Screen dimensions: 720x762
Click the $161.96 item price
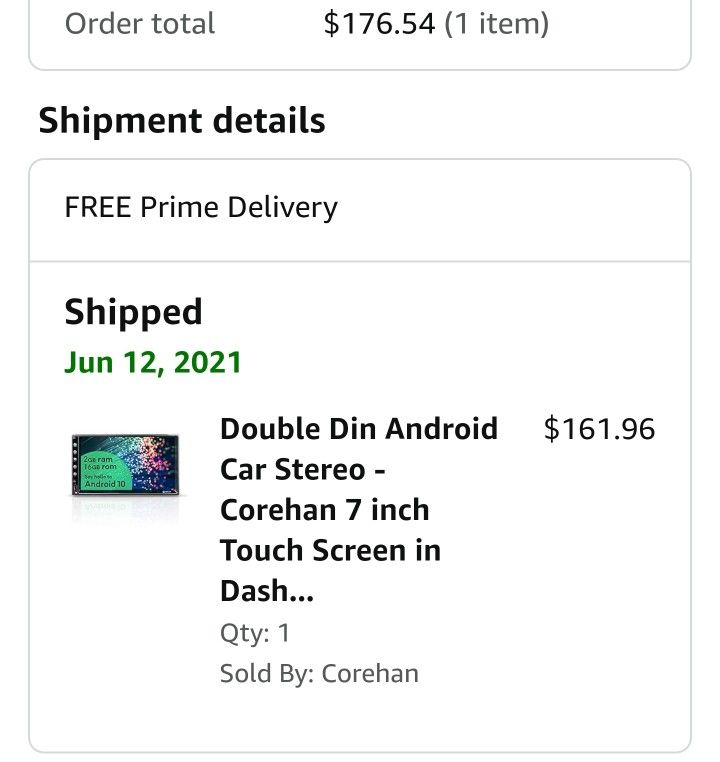(x=599, y=429)
